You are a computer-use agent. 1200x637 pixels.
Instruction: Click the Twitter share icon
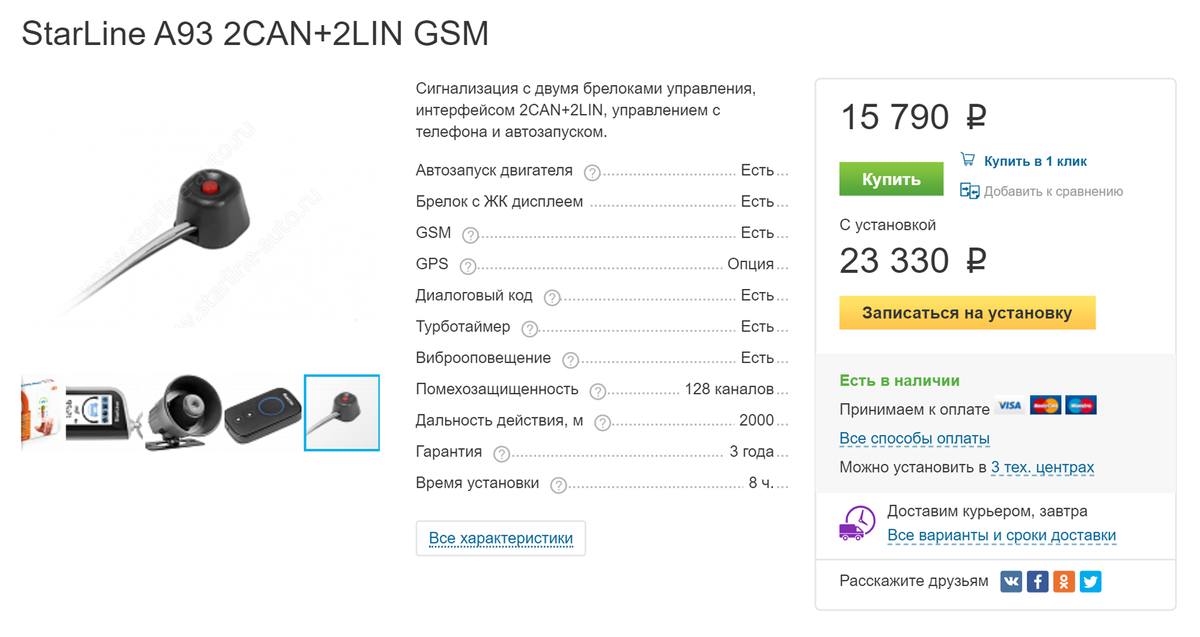[x=1090, y=581]
